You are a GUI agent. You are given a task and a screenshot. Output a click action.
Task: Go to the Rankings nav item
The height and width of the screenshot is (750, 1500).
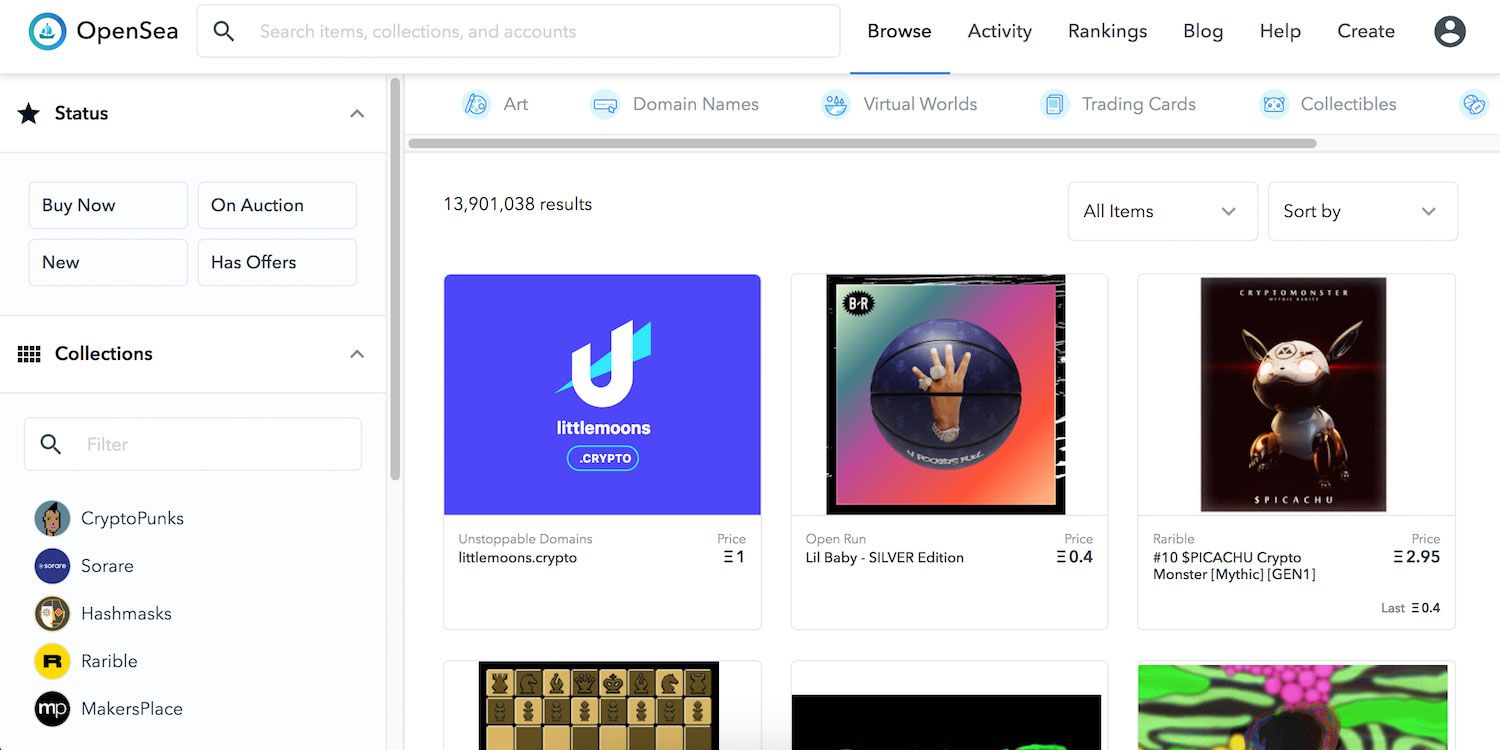pos(1107,31)
